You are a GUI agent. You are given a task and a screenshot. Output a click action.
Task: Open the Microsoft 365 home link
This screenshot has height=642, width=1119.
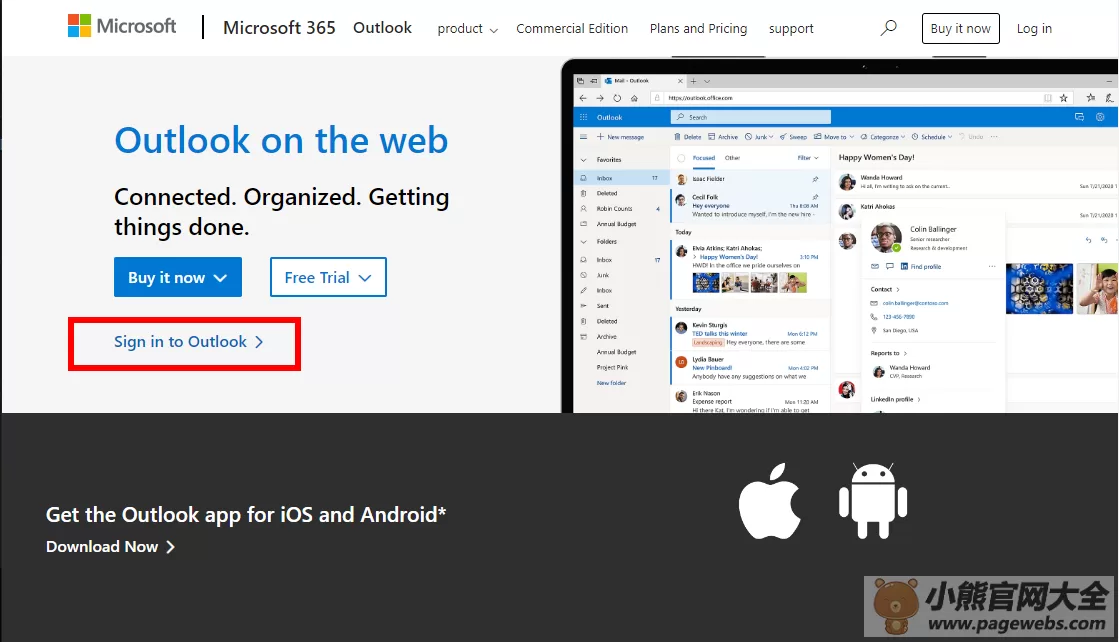click(279, 28)
